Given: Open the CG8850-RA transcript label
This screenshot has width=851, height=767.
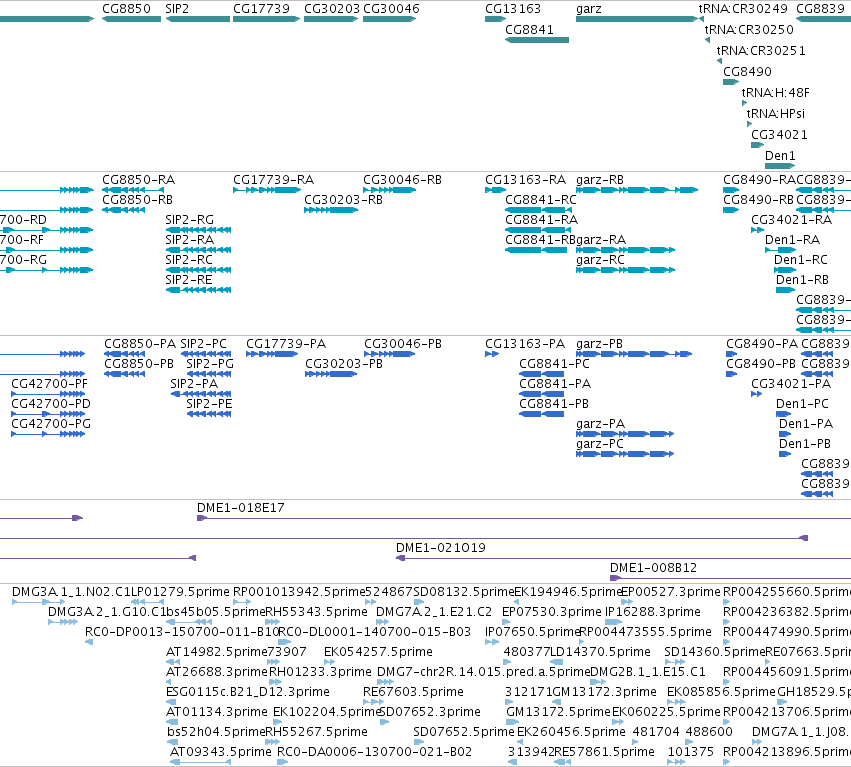Looking at the screenshot, I should [x=138, y=180].
